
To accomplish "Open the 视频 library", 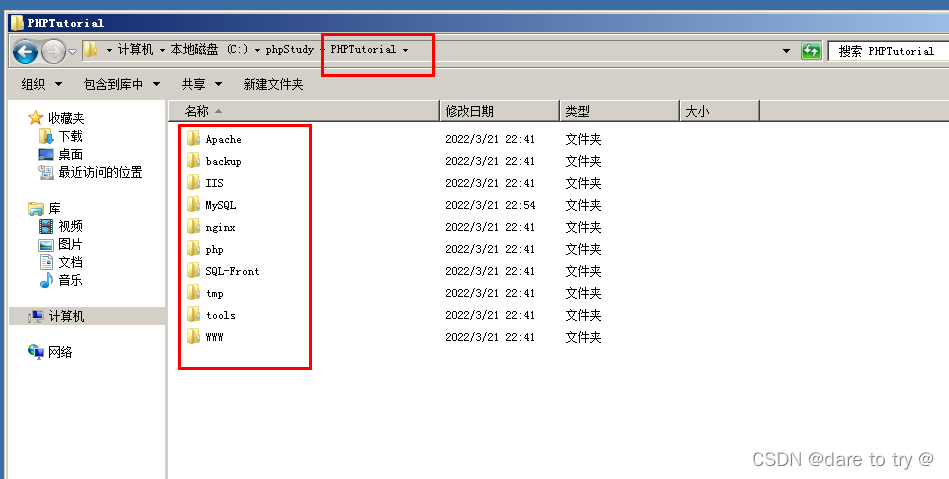I will click(x=61, y=226).
